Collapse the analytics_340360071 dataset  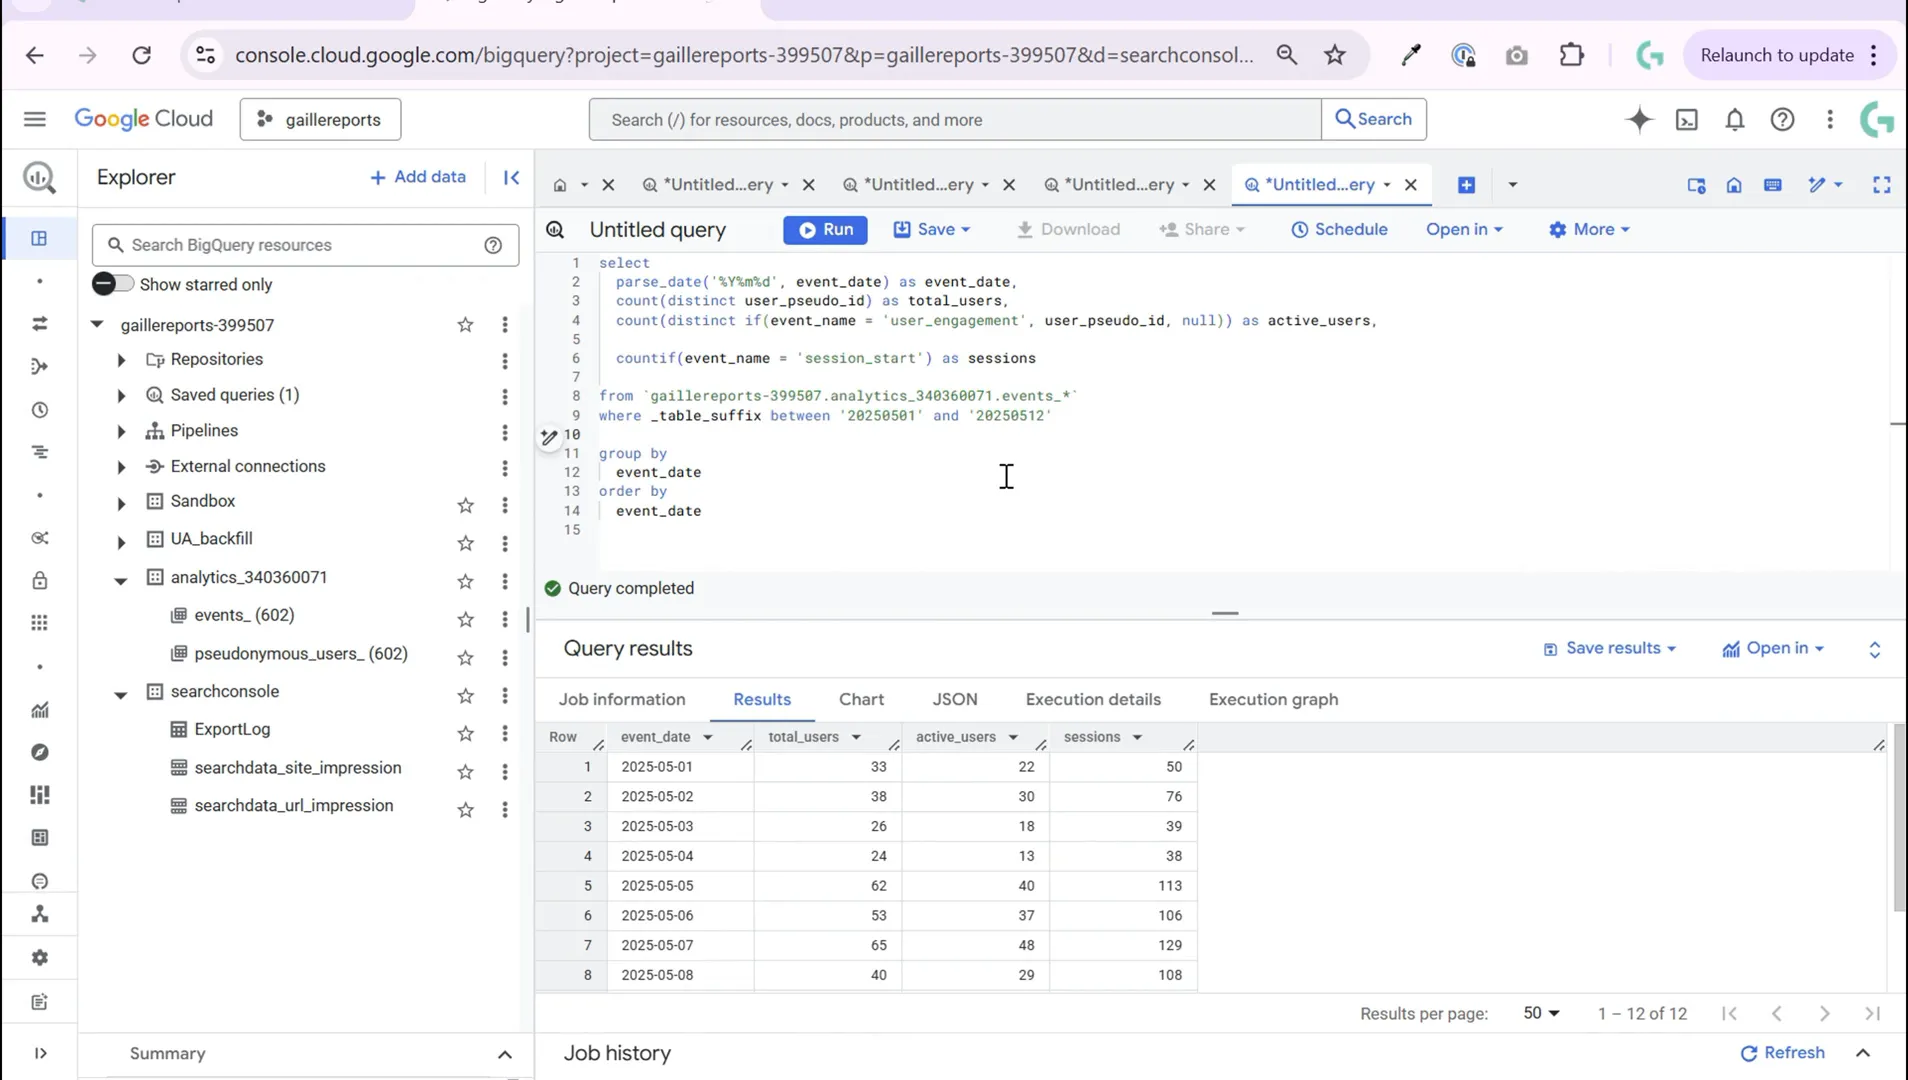[x=121, y=580]
